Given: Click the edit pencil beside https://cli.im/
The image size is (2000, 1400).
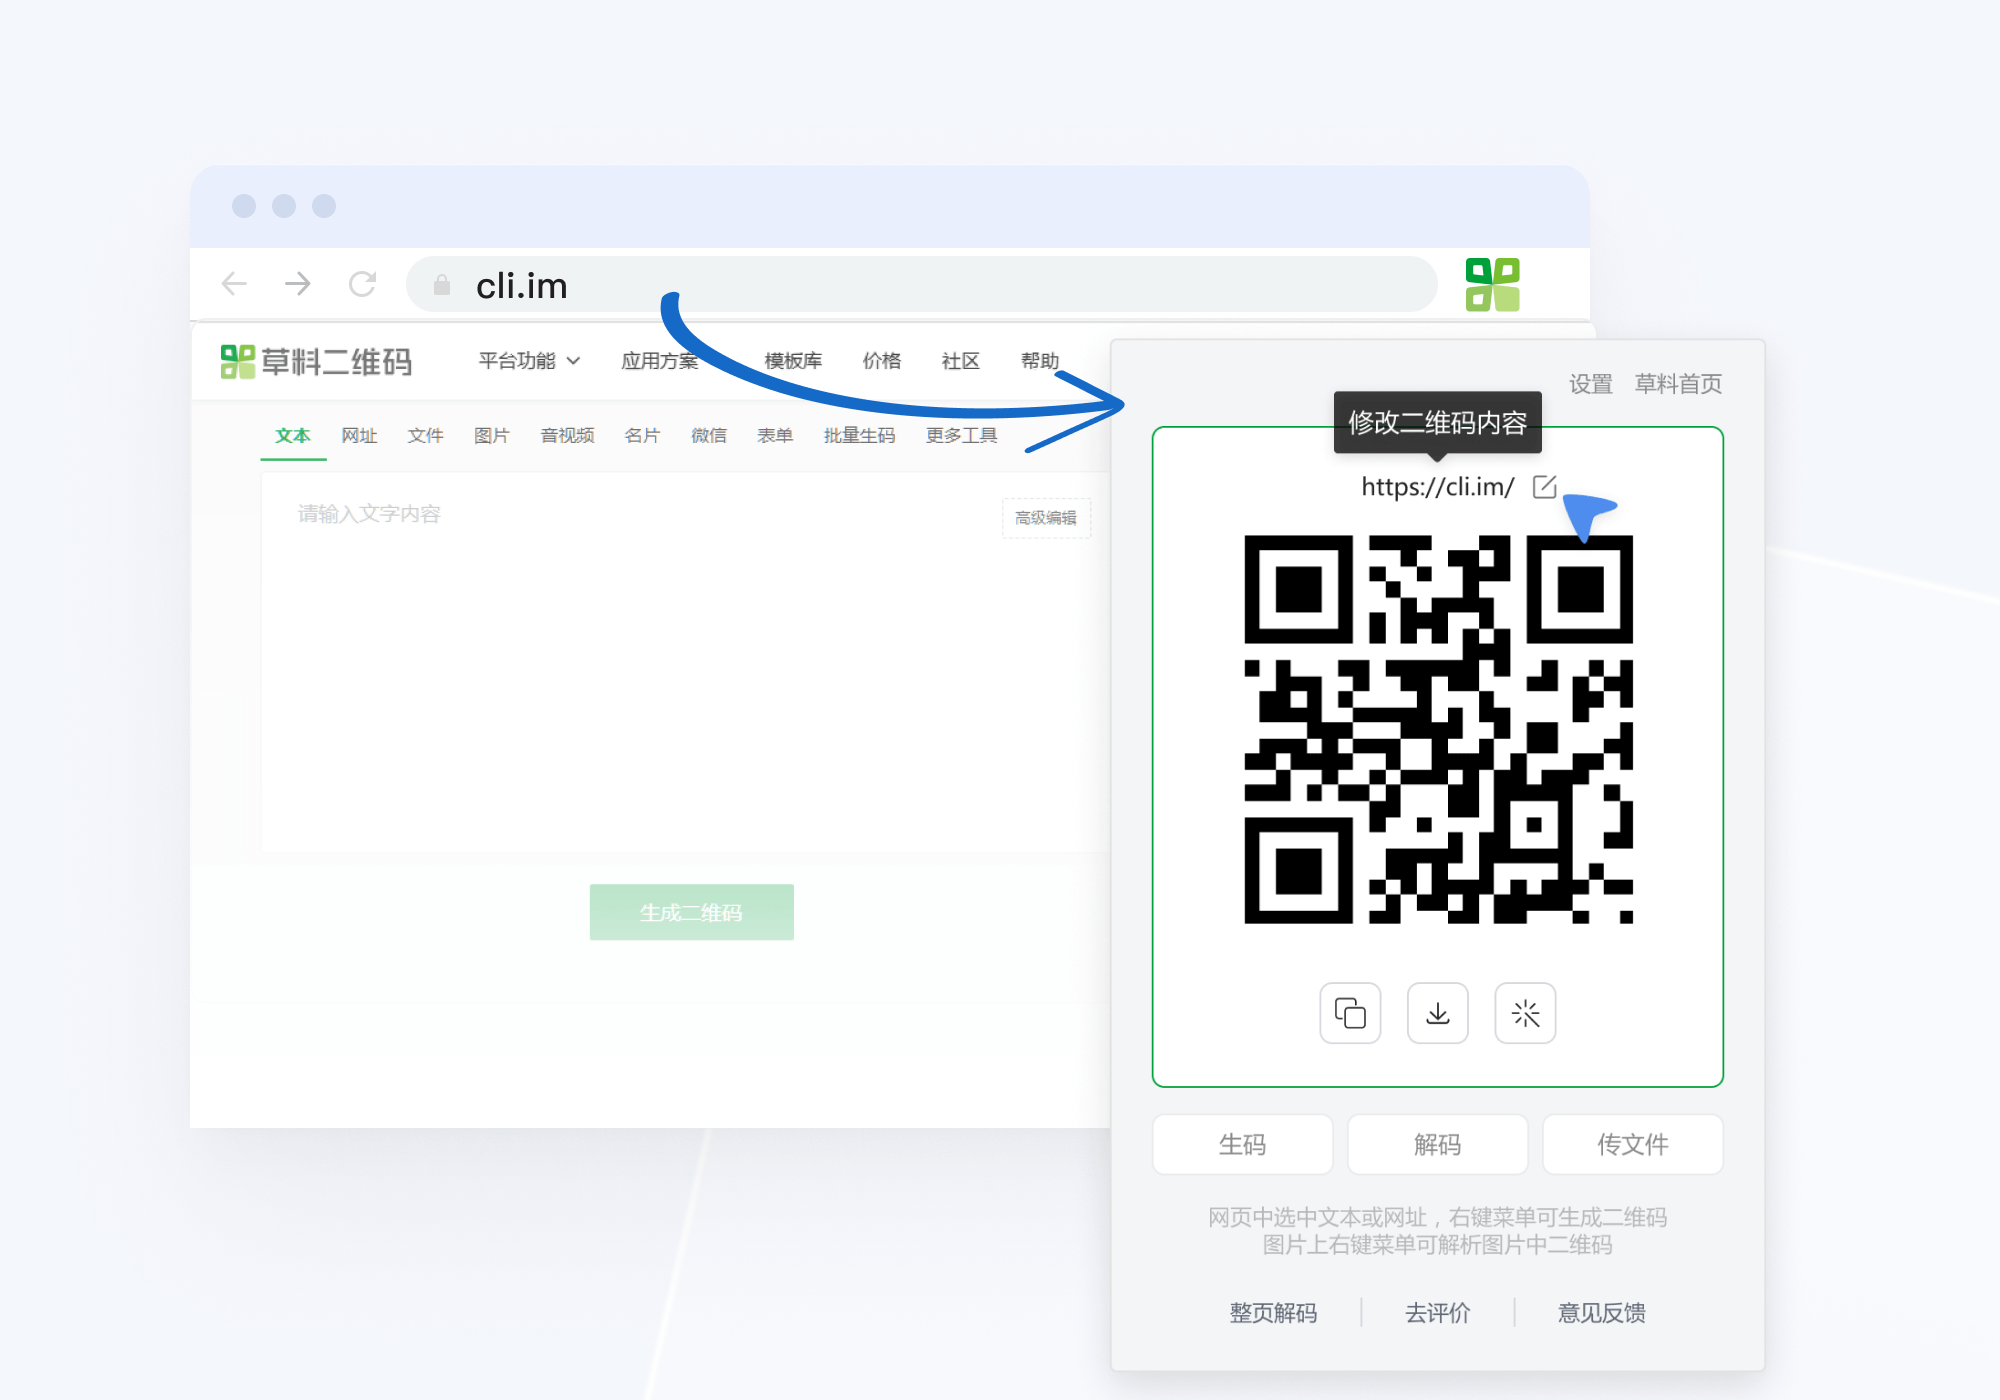Looking at the screenshot, I should pos(1544,487).
